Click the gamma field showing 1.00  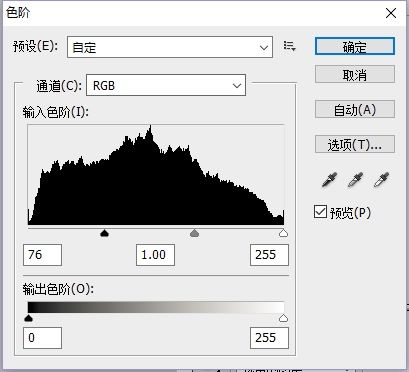tap(155, 255)
